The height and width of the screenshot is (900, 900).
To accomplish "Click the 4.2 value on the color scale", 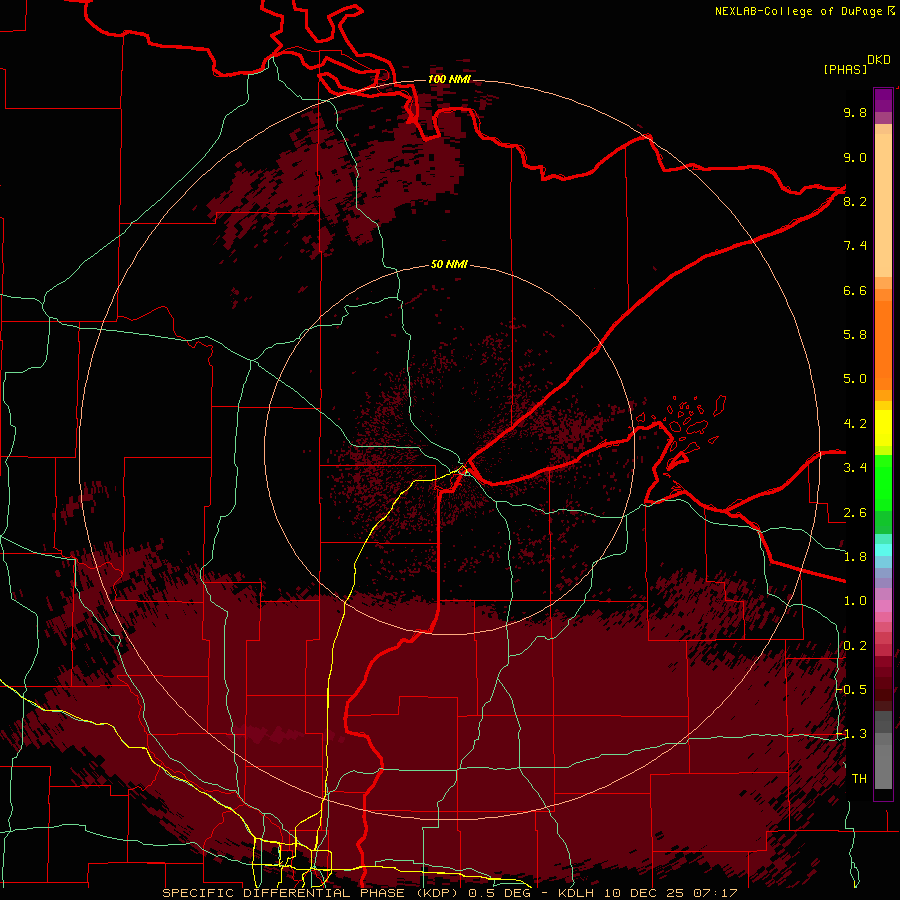I will 855,424.
